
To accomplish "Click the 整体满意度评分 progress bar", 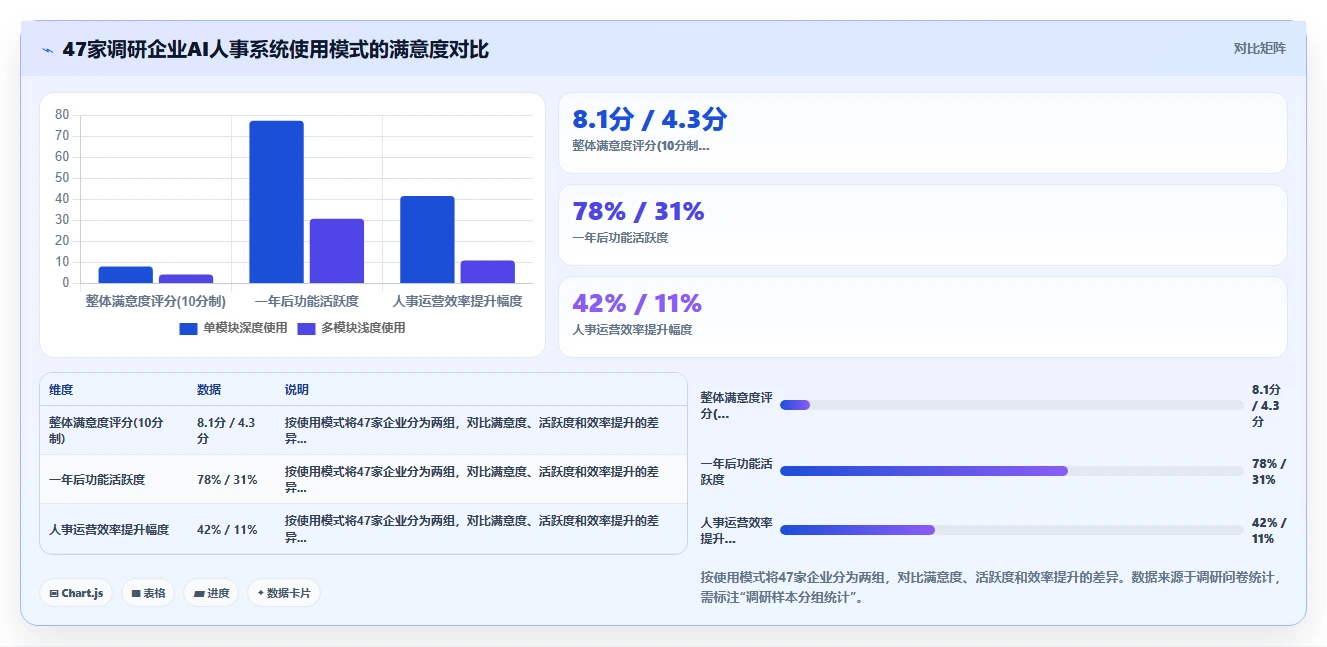I will pos(1011,405).
